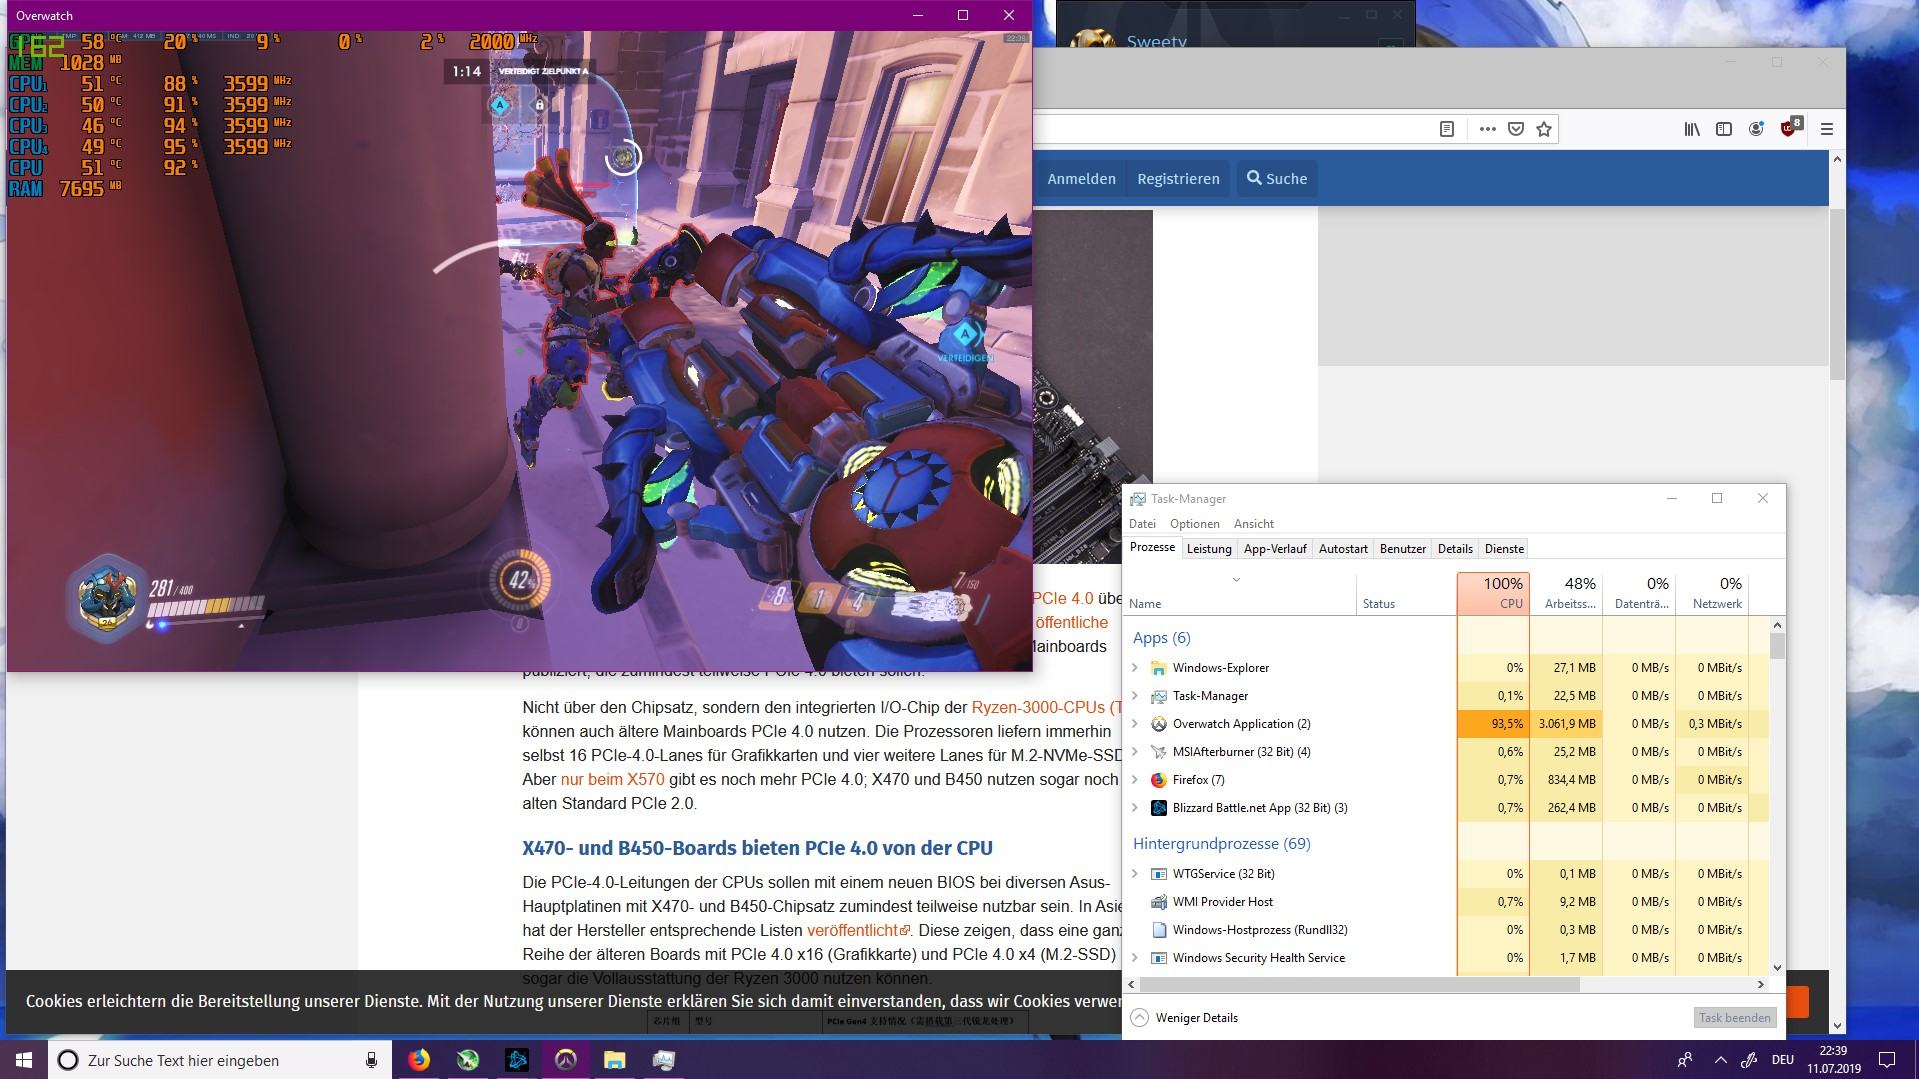Open the 'veröffentlicht' article link
Image resolution: width=1919 pixels, height=1079 pixels.
[x=858, y=930]
